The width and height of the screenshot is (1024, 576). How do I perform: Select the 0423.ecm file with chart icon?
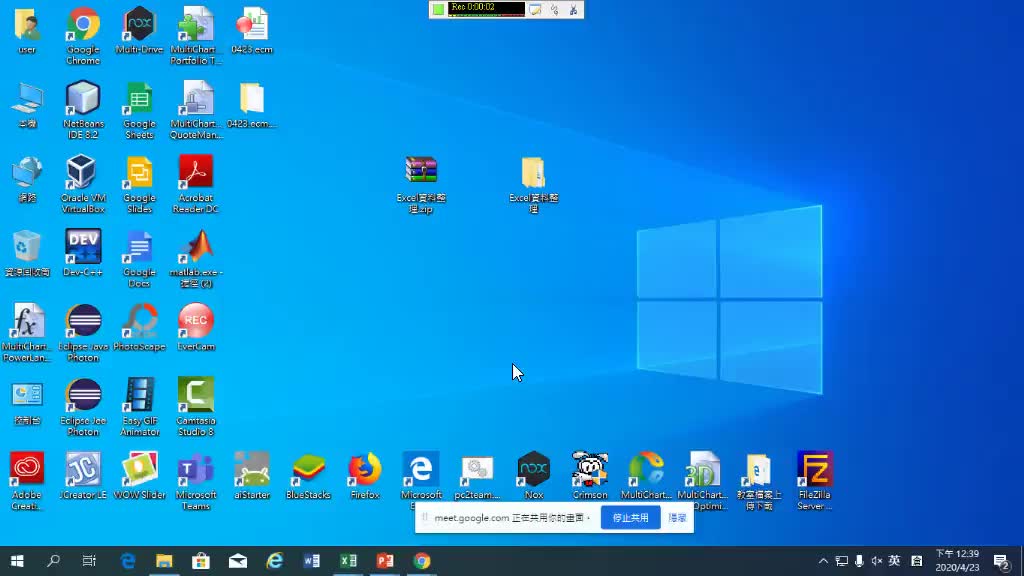252,31
